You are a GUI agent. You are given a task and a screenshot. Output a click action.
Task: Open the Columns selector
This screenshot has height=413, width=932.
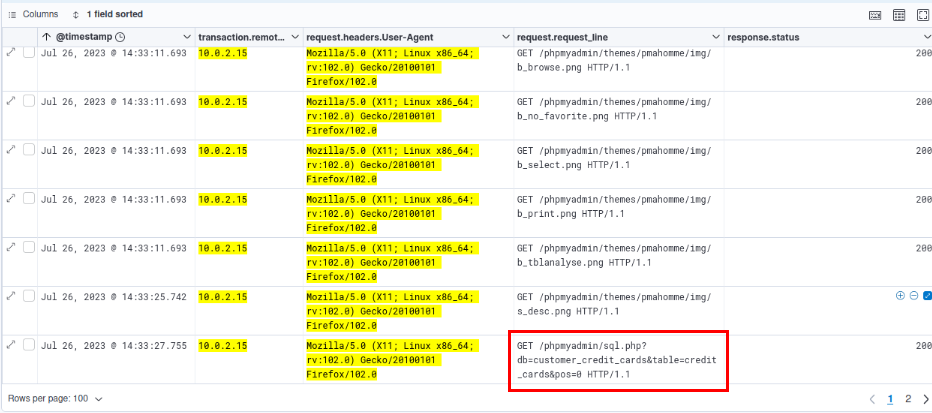34,15
